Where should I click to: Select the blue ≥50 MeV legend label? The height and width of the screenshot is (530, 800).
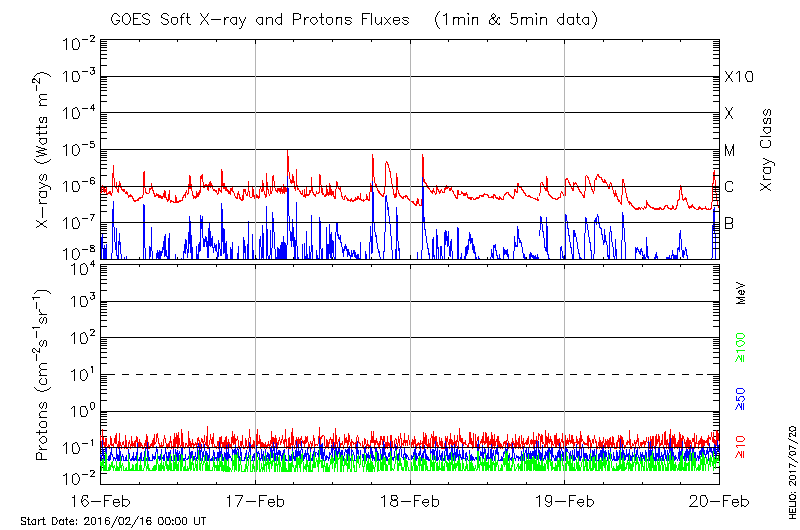click(x=741, y=398)
